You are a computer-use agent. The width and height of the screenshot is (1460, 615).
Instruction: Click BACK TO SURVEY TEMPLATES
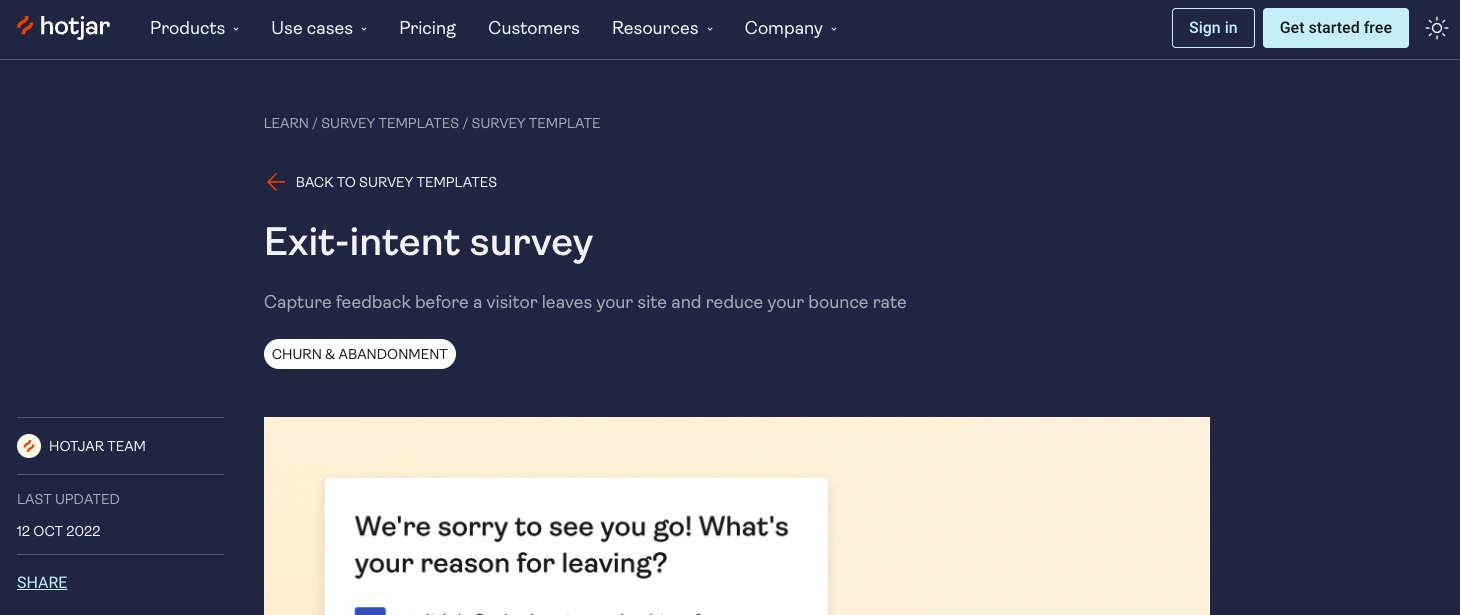point(396,182)
